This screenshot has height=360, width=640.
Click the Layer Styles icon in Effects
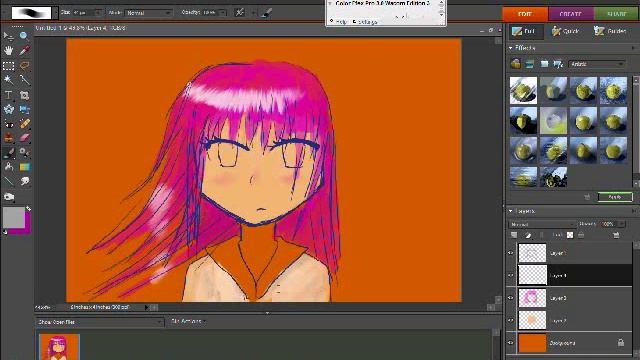click(530, 64)
